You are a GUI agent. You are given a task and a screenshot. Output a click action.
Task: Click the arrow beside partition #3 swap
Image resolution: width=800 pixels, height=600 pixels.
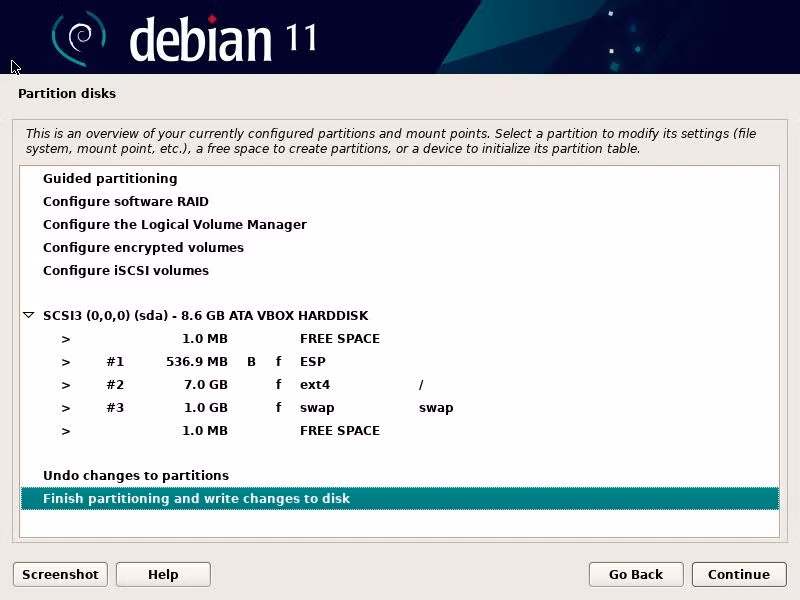coord(66,408)
